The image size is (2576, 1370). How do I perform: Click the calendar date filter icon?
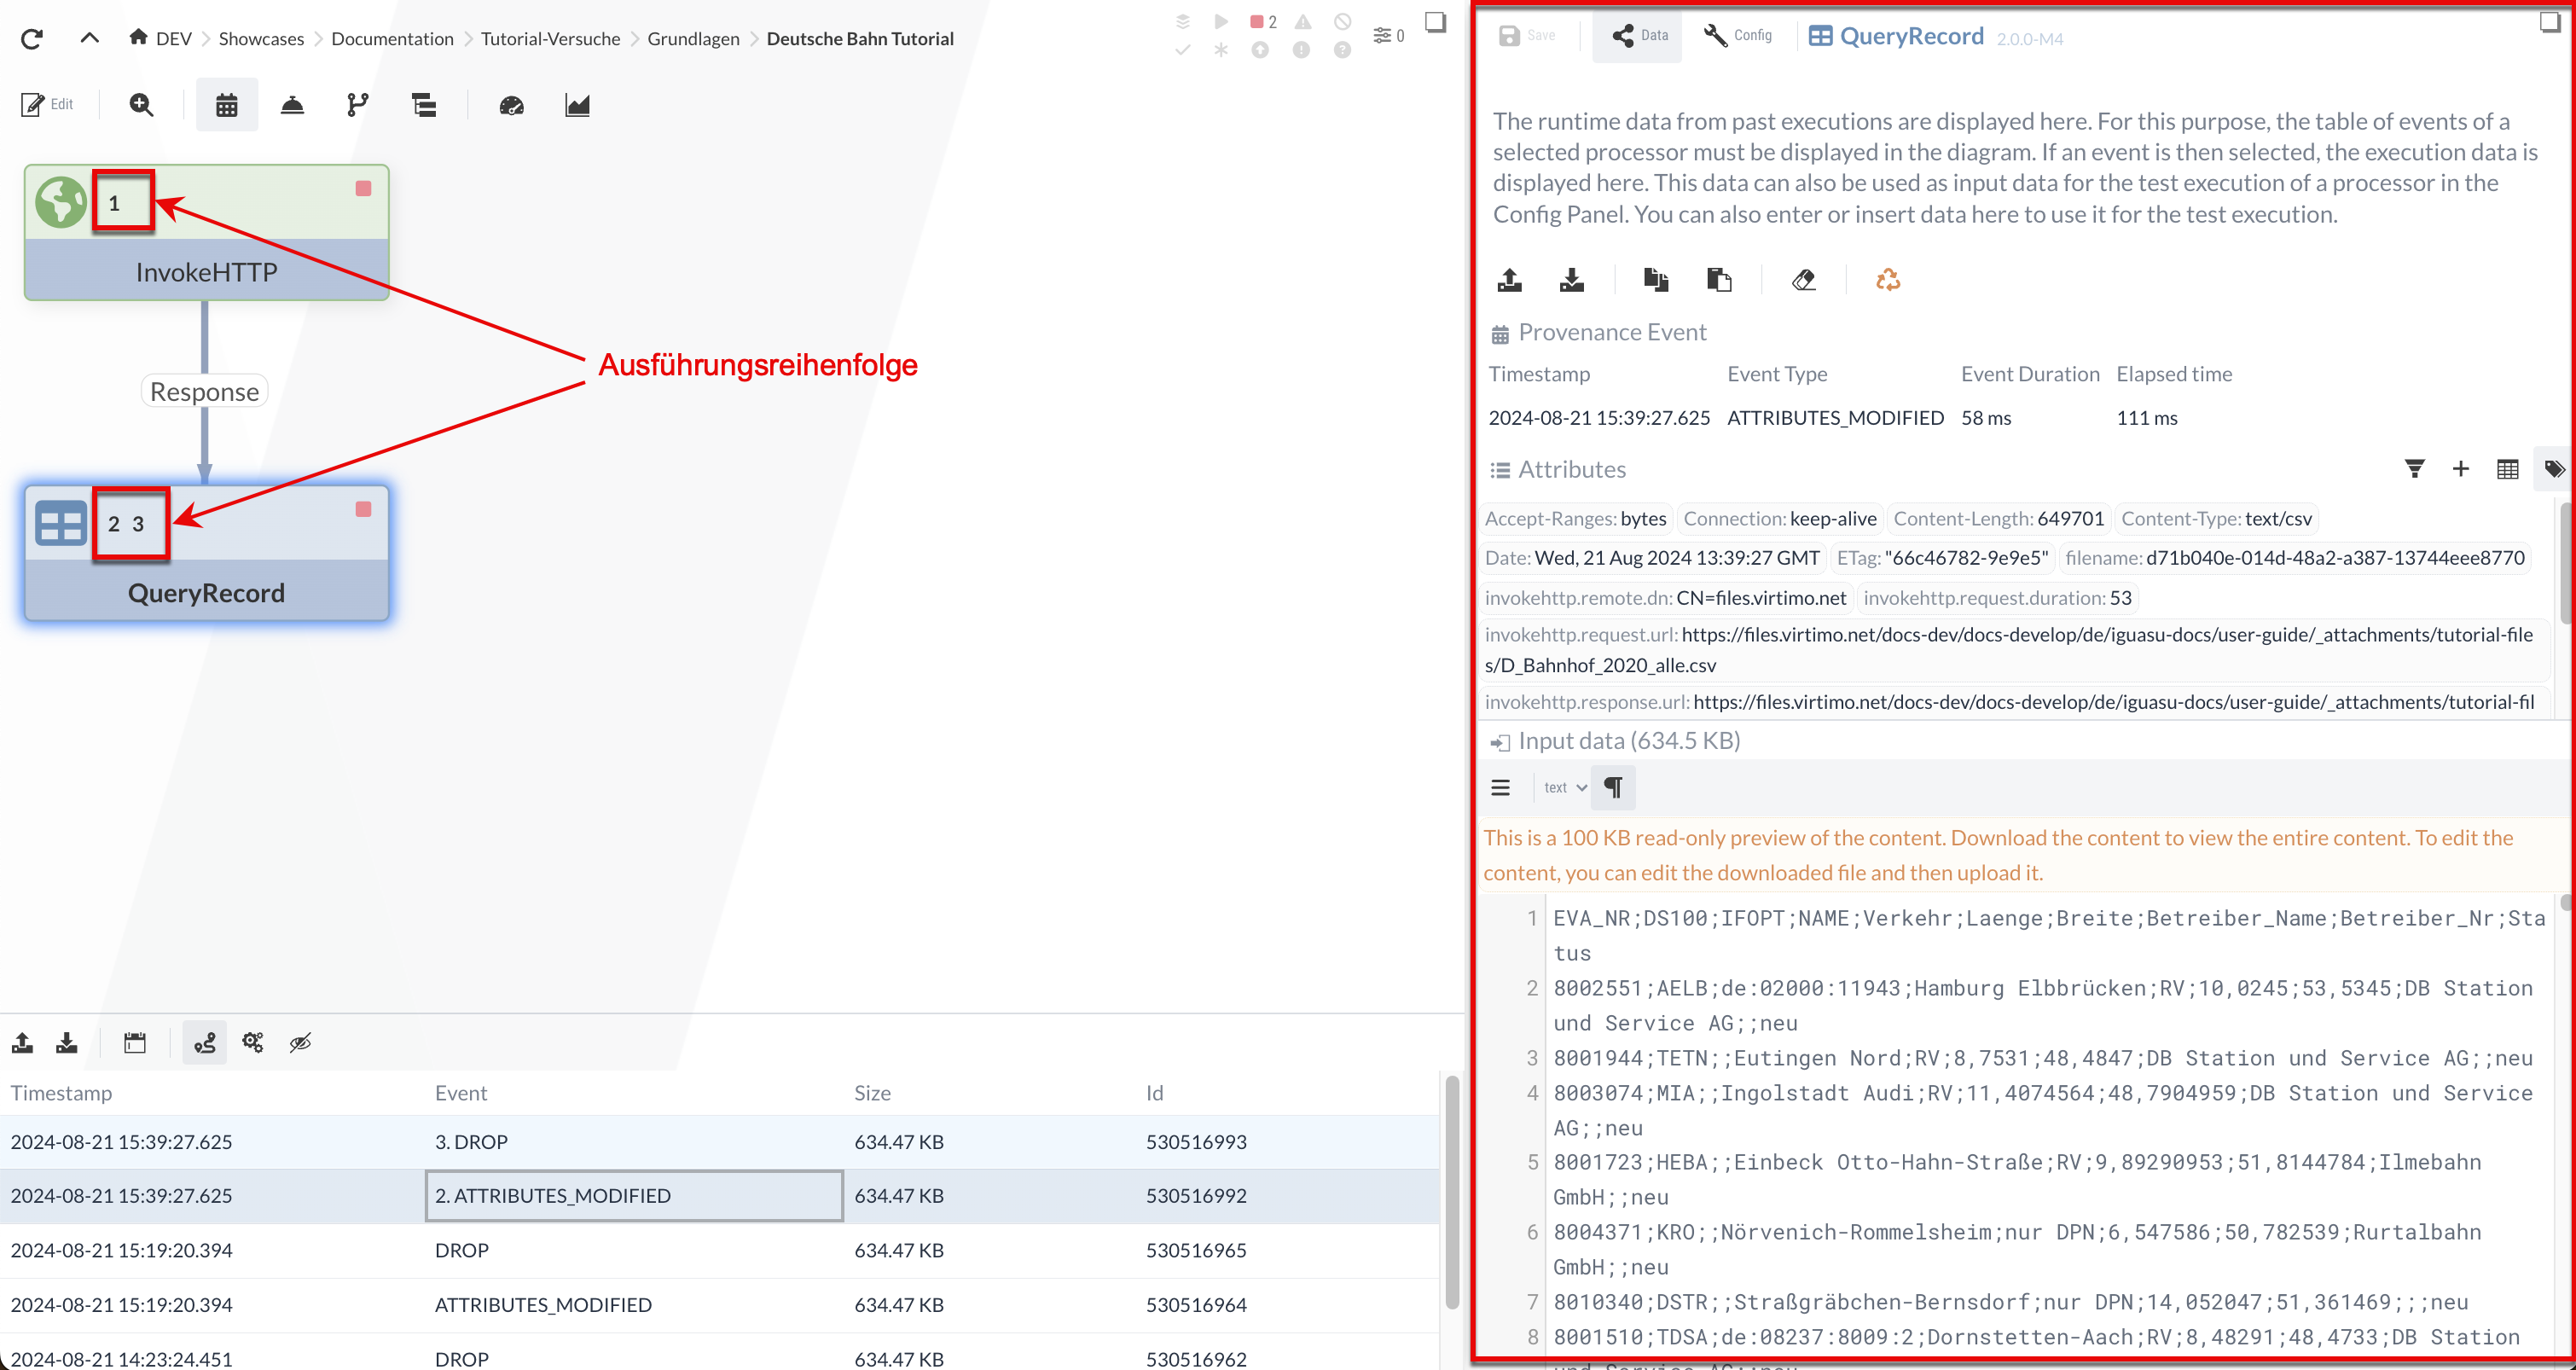click(135, 1043)
